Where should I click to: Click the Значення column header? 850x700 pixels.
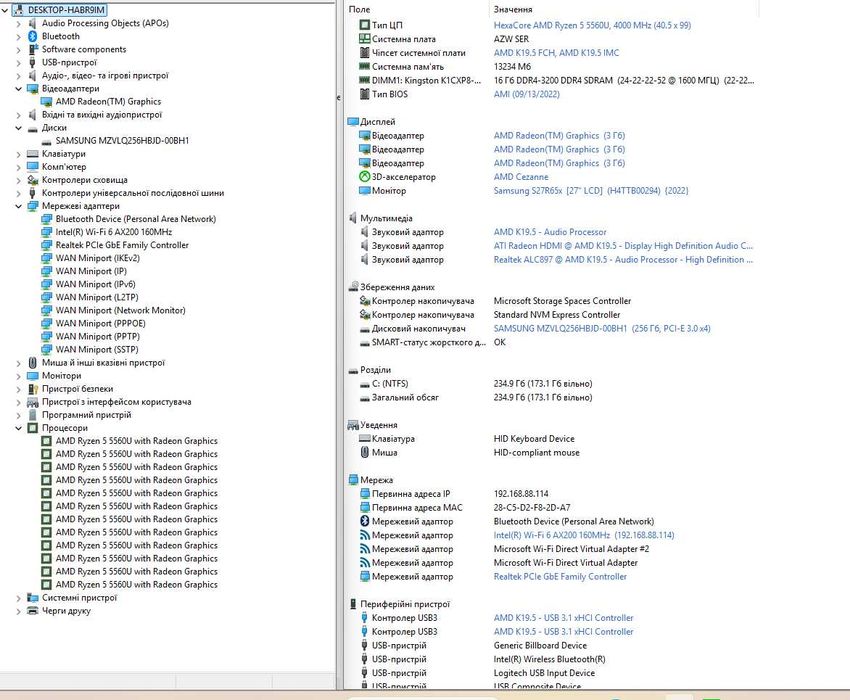(x=513, y=9)
